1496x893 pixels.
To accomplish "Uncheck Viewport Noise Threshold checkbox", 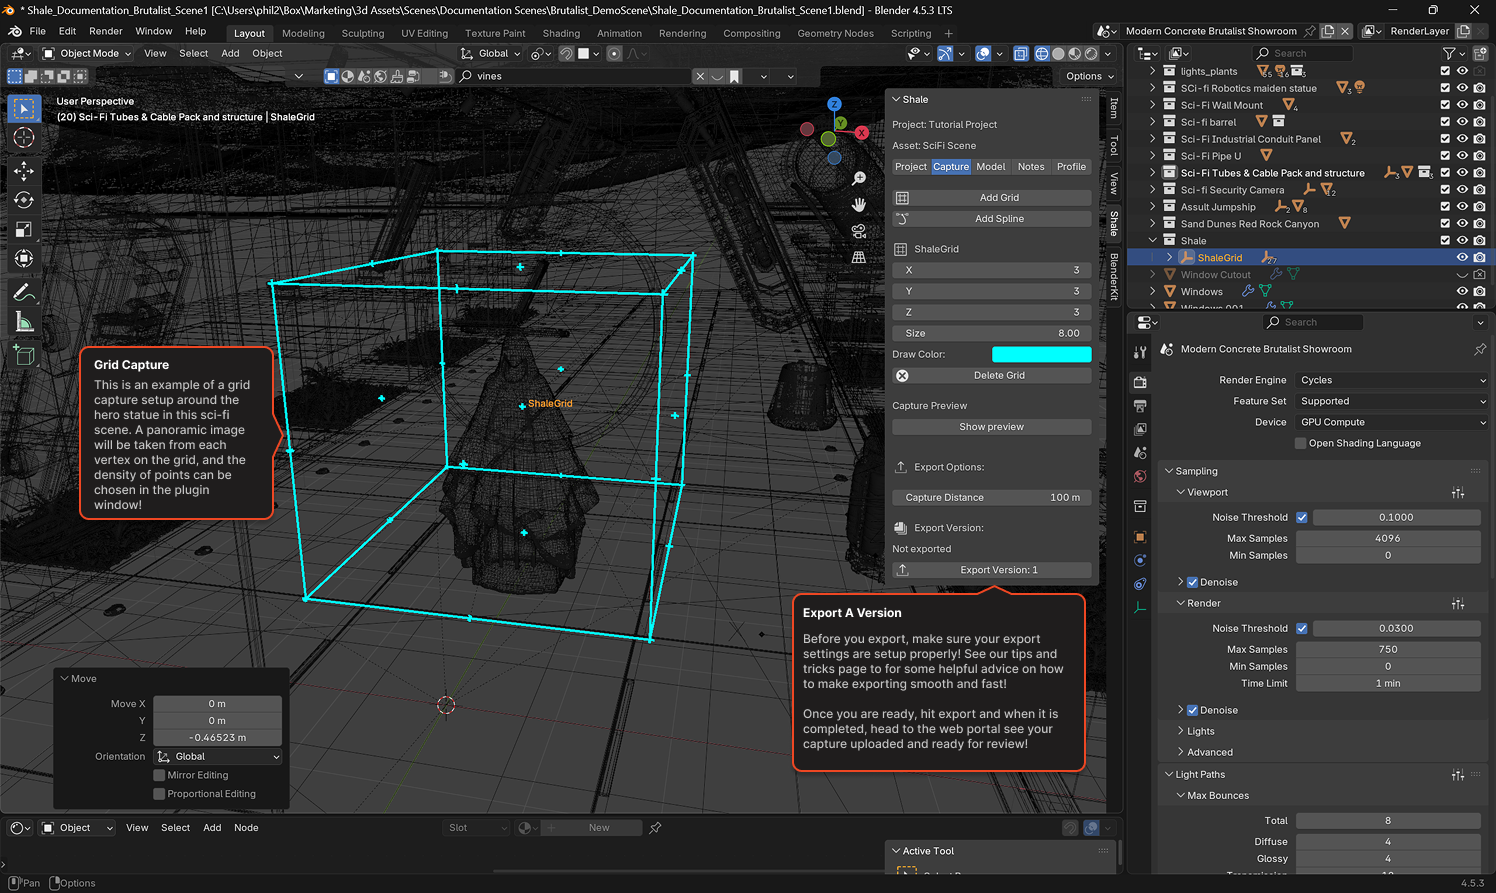I will [1301, 518].
